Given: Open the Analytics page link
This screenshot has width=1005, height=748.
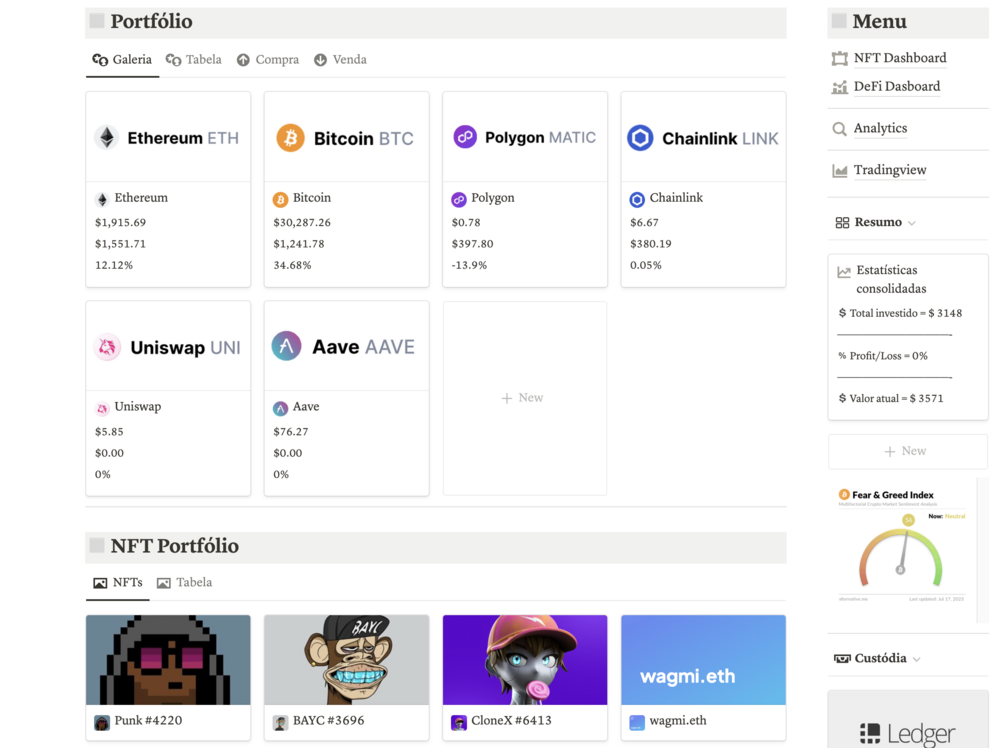Looking at the screenshot, I should 880,128.
